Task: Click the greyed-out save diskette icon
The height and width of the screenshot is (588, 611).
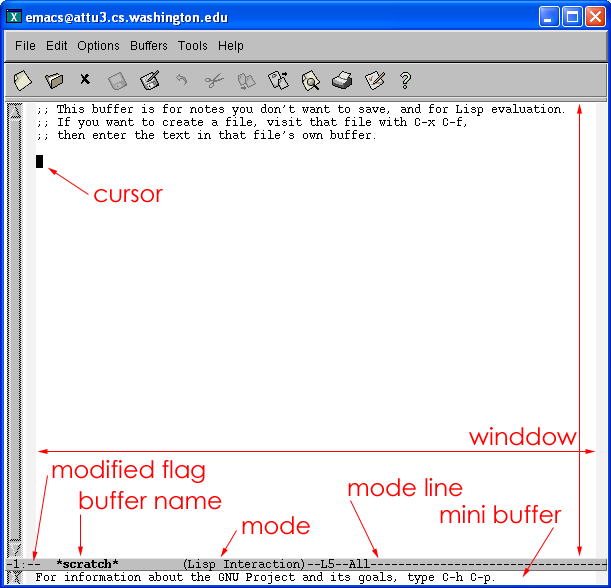Action: click(x=117, y=81)
